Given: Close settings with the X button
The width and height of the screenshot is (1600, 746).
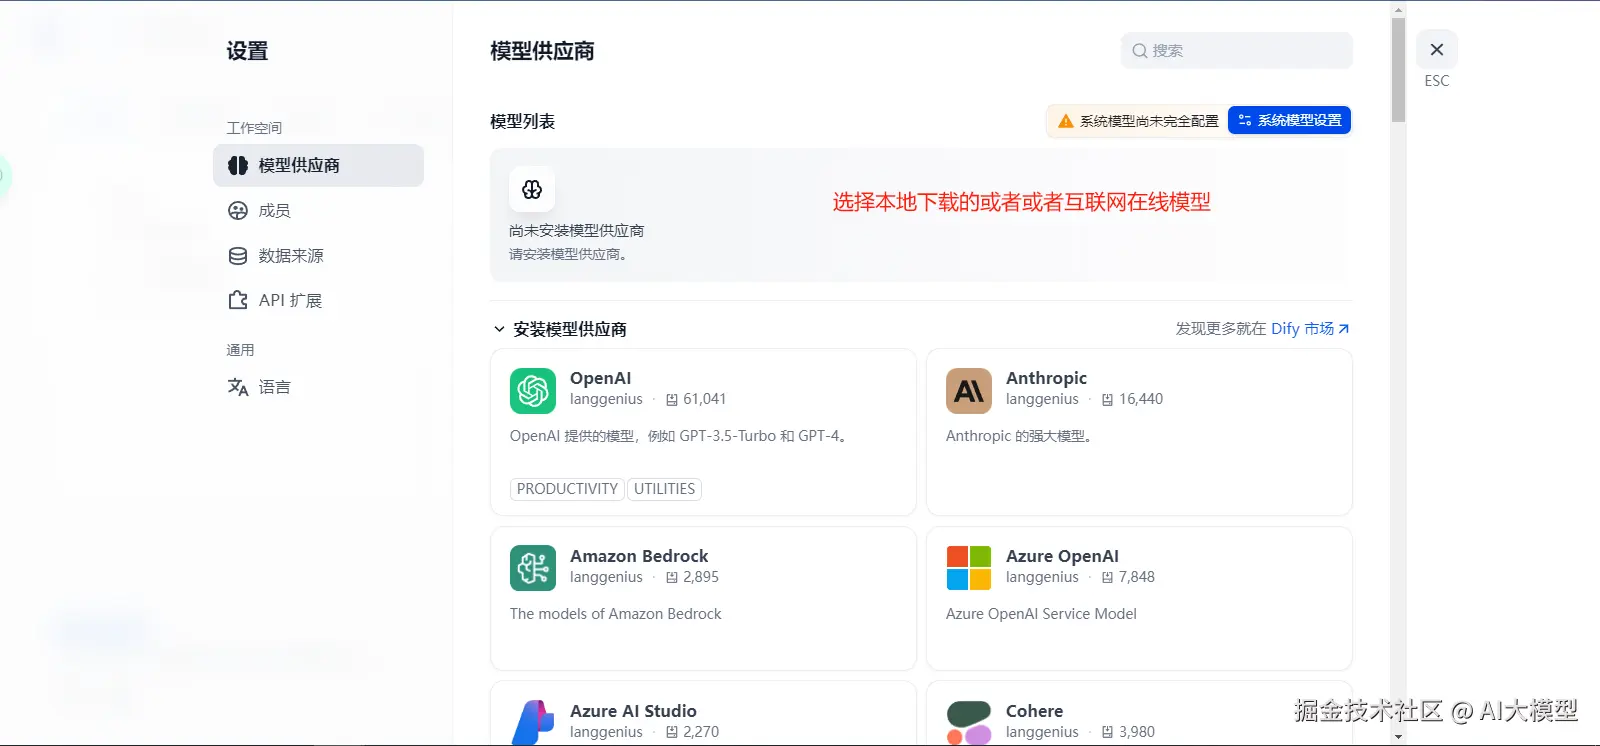Looking at the screenshot, I should point(1437,50).
